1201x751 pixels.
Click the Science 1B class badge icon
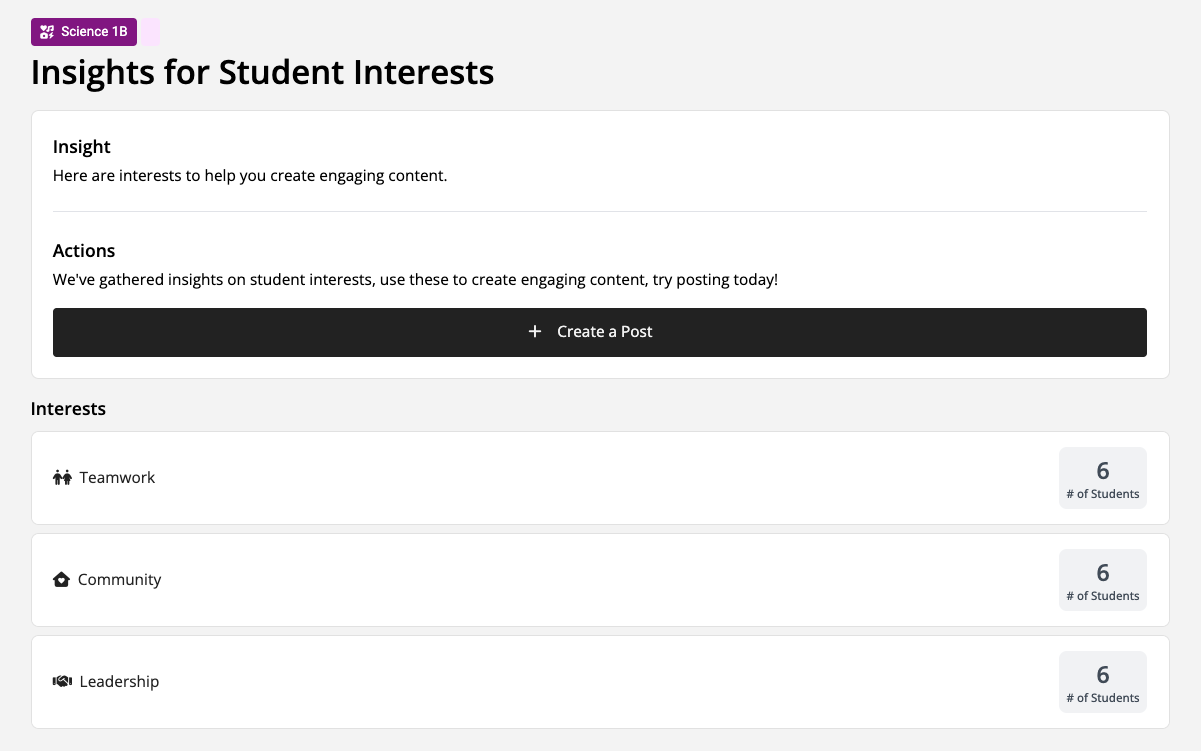tap(47, 32)
